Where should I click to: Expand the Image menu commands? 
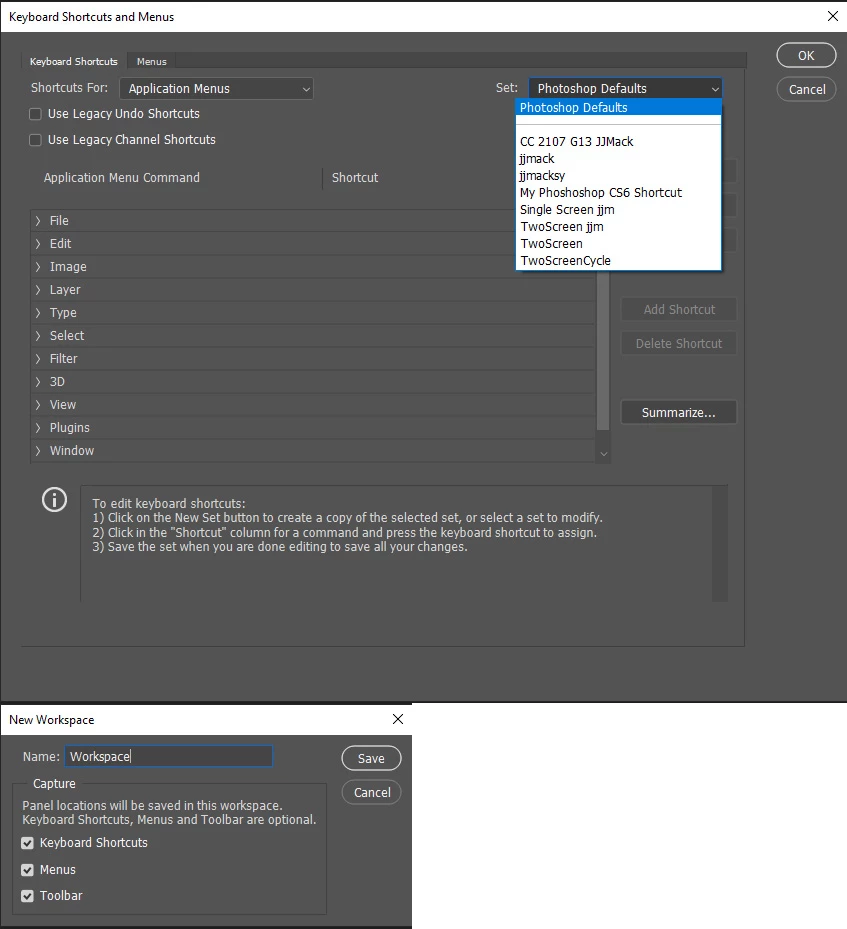click(38, 267)
